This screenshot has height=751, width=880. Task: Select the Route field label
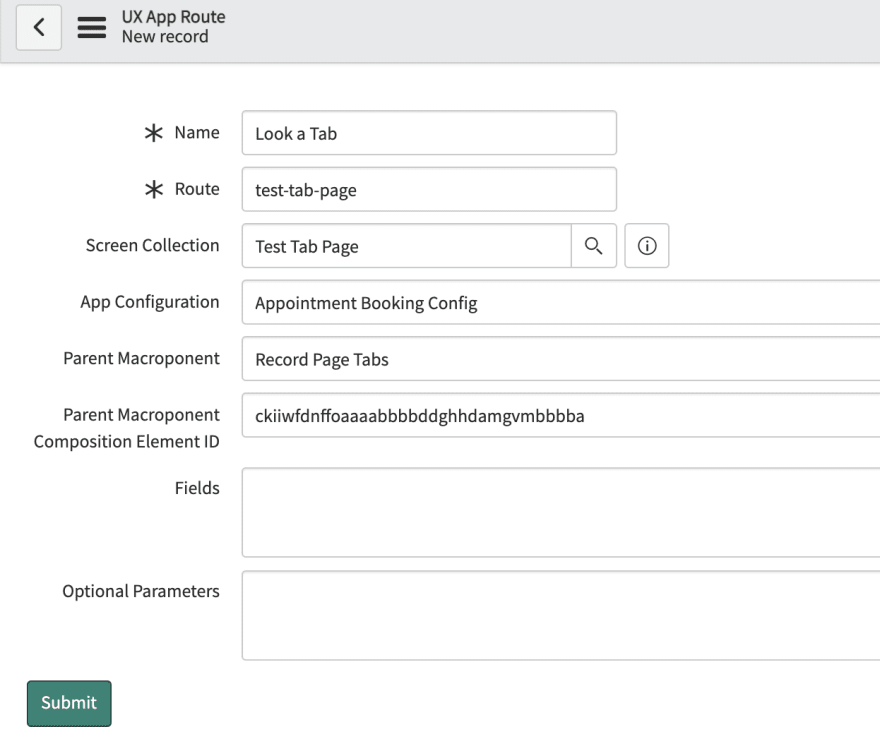[197, 189]
